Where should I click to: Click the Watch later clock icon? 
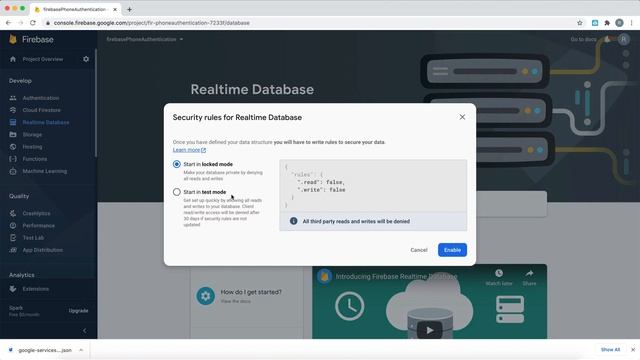[499, 273]
